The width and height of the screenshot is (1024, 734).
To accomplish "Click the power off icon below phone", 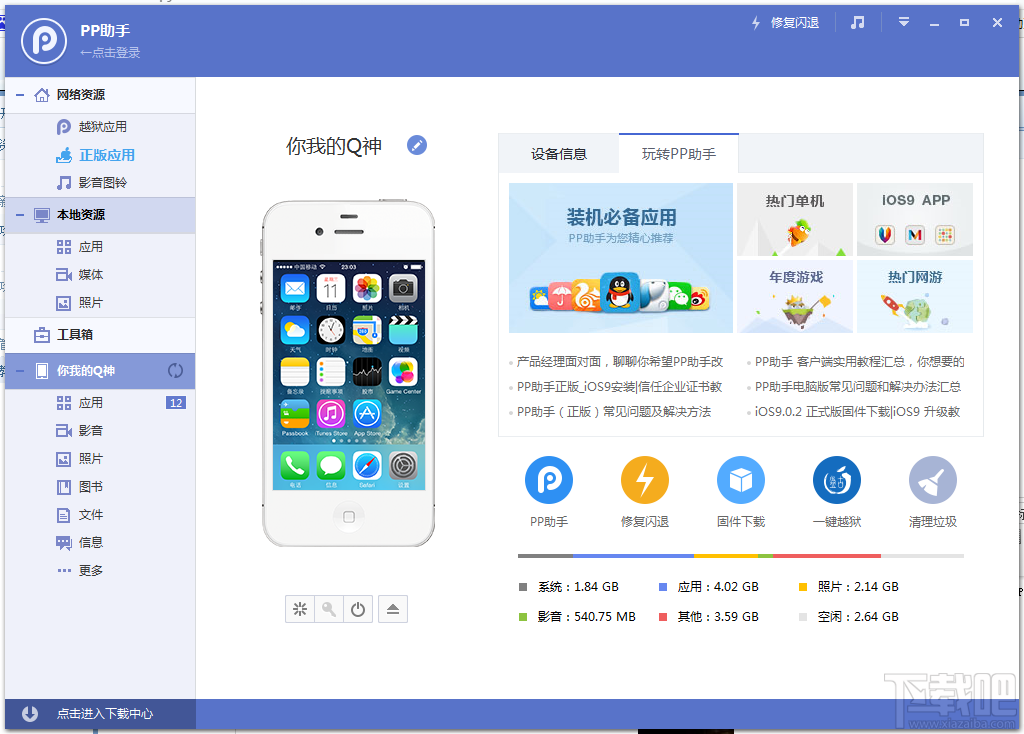I will 358,609.
